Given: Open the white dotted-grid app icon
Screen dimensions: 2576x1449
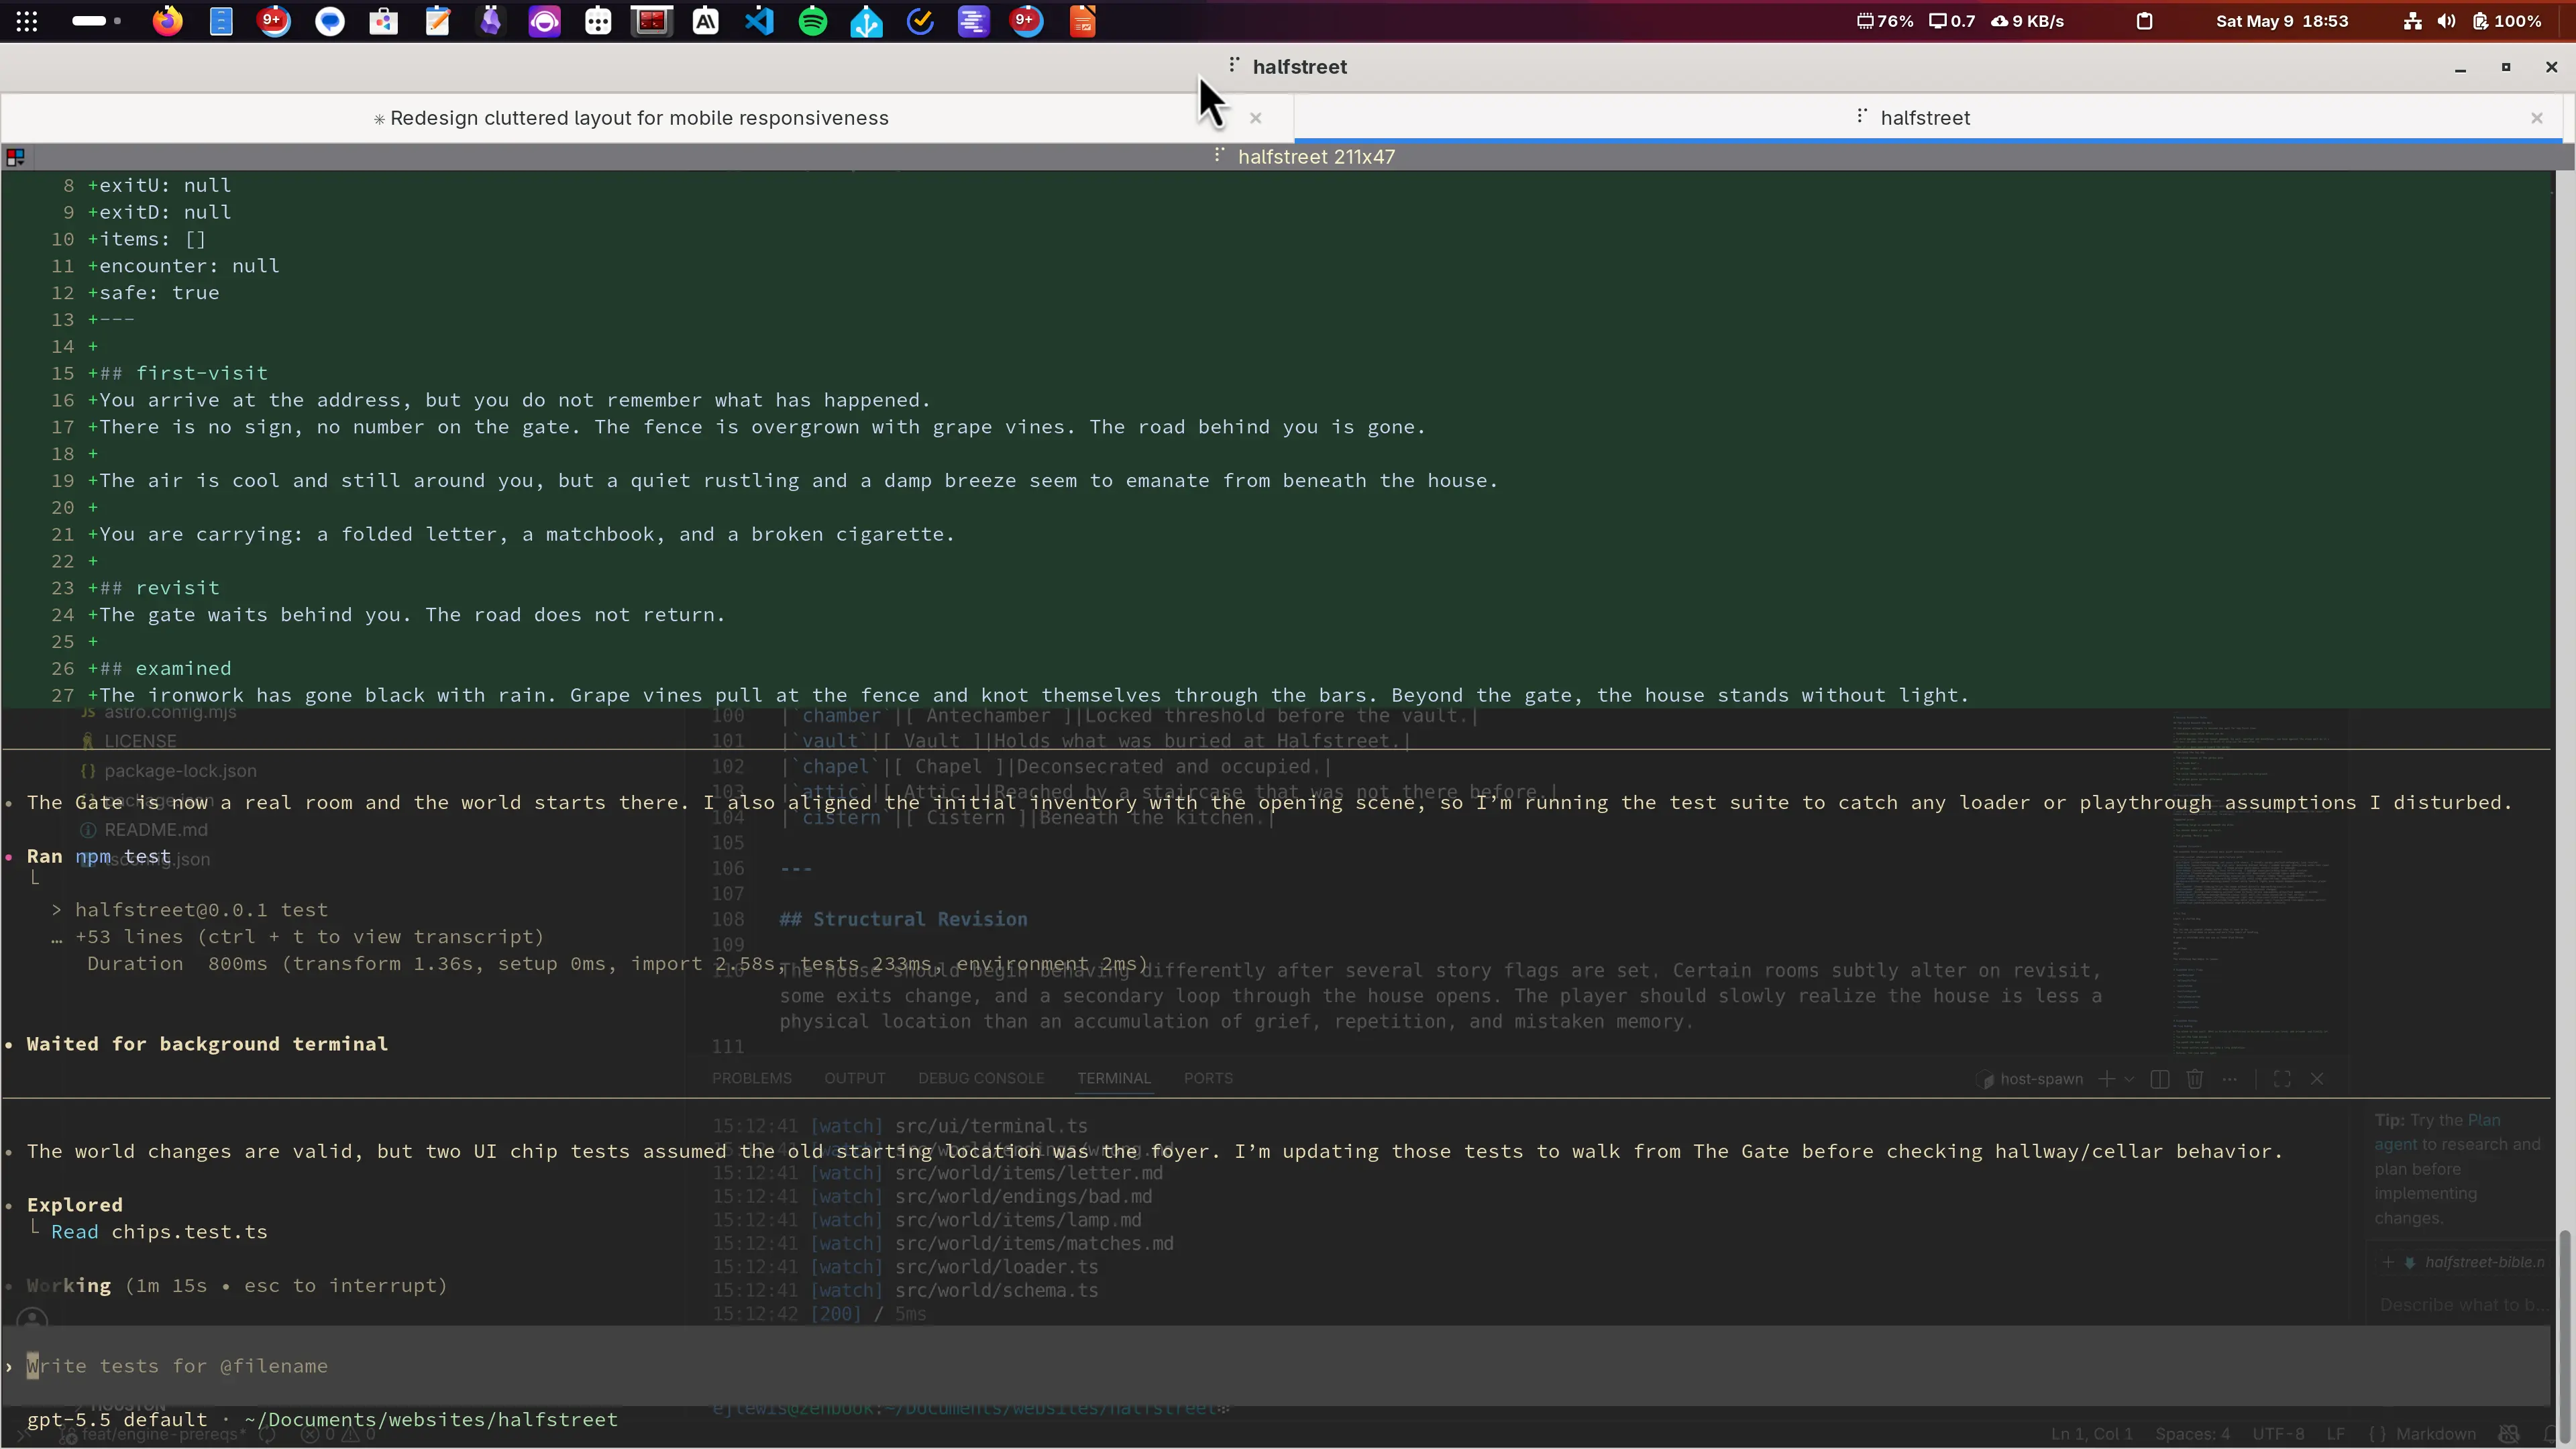Looking at the screenshot, I should pos(598,21).
